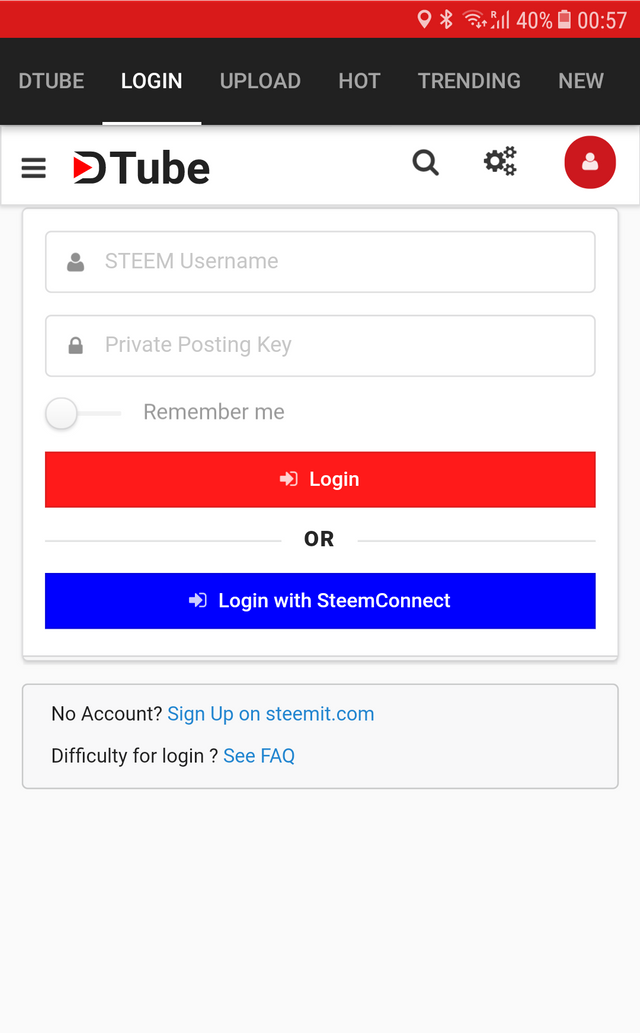640x1033 pixels.
Task: Open the search magnifier icon
Action: [426, 162]
